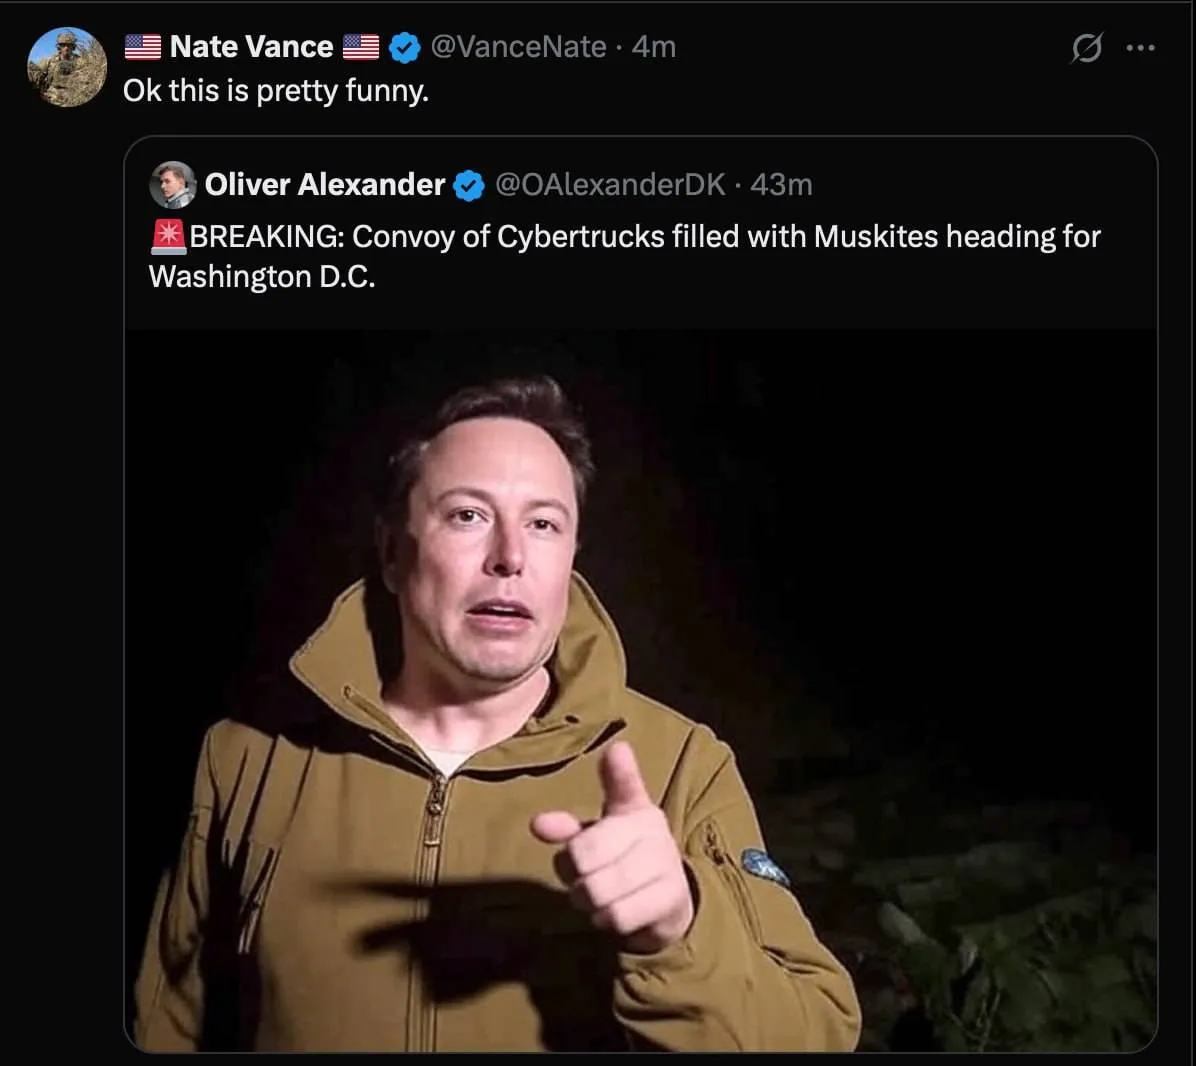
Task: Click the flag emoji before Nate Vance
Action: click(143, 47)
